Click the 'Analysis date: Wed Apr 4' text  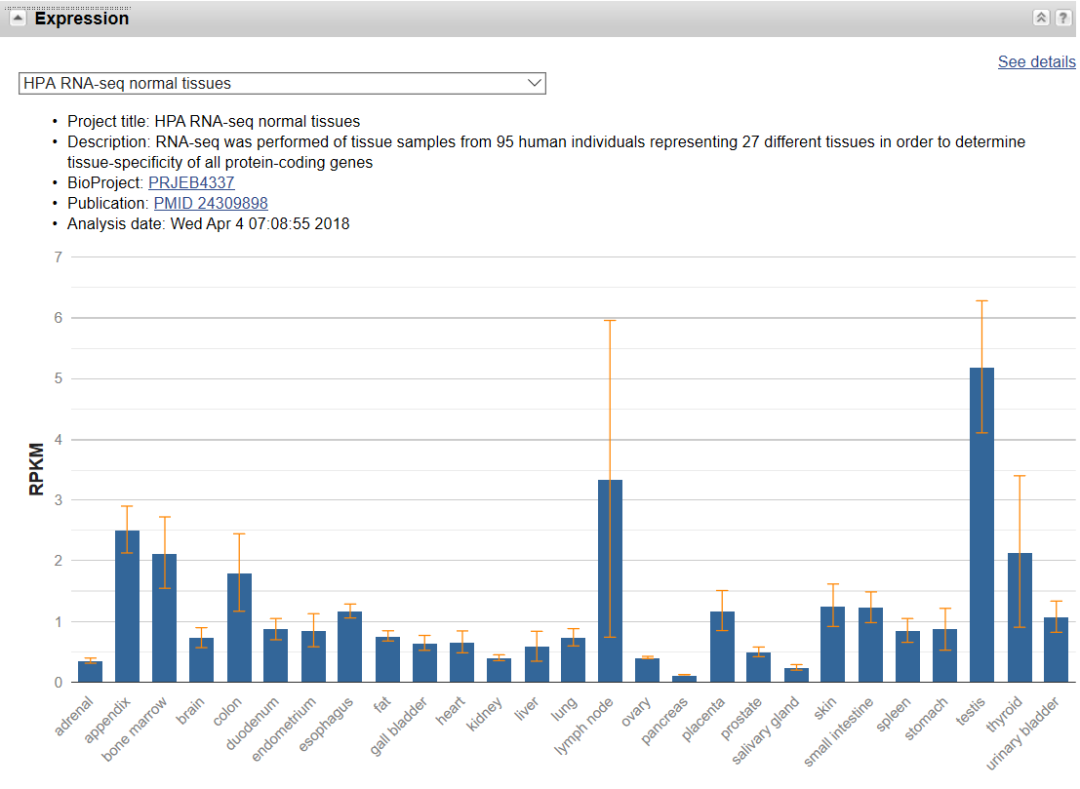click(x=208, y=224)
